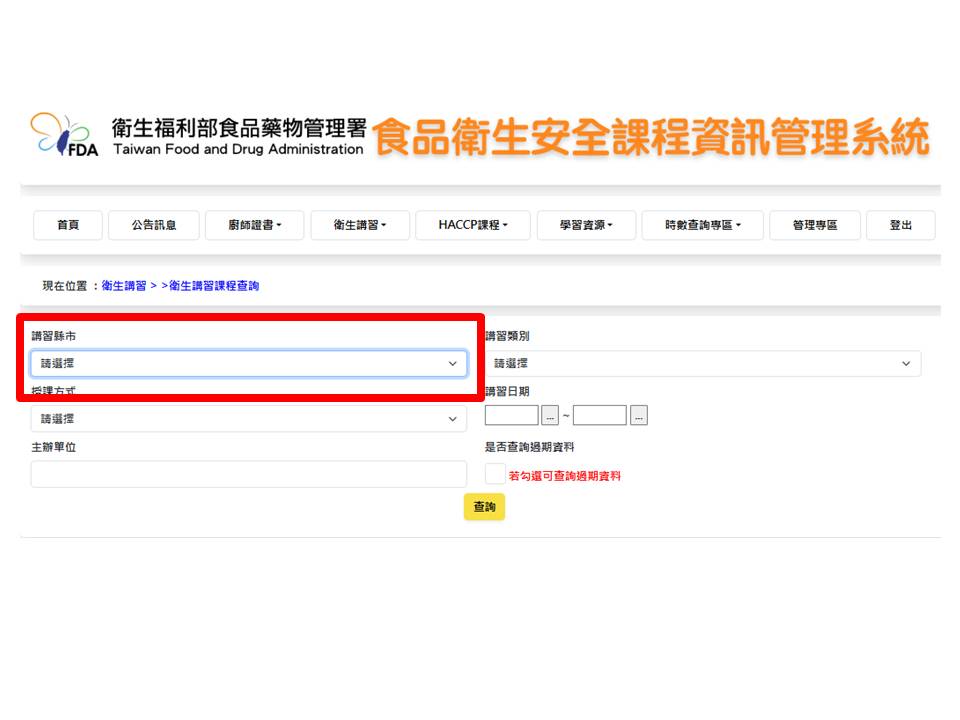Screen dimensions: 960x720
Task: Expand the 講習縣市 dropdown
Action: [248, 364]
